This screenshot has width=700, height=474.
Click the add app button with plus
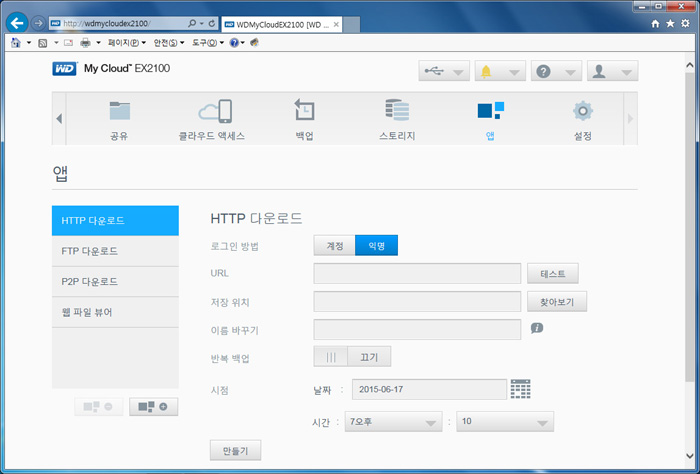click(154, 407)
